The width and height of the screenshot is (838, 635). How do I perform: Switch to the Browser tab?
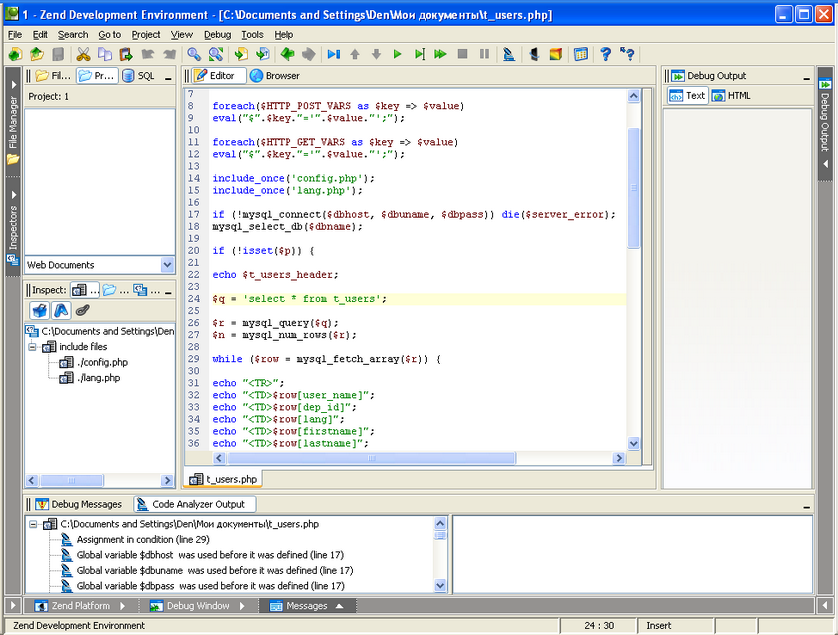(x=275, y=76)
